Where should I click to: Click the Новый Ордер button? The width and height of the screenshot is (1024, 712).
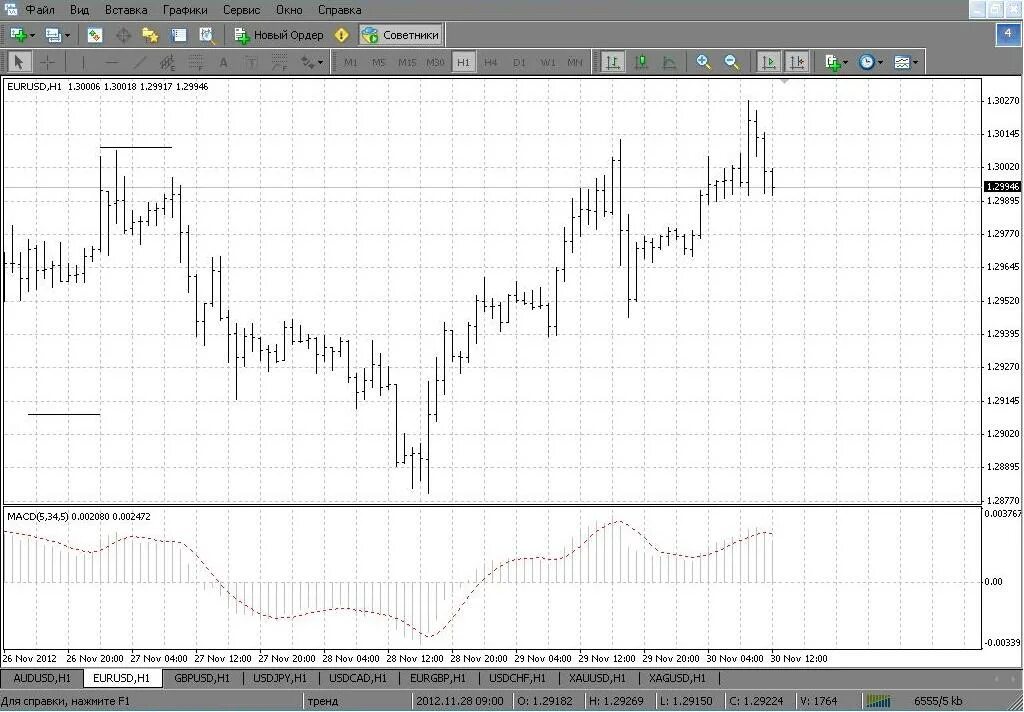tap(280, 35)
